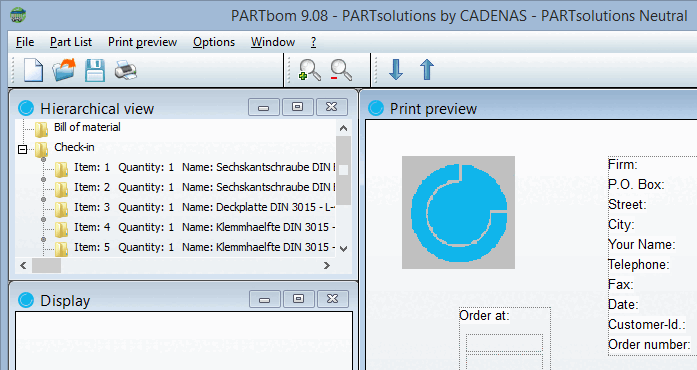The height and width of the screenshot is (370, 697).
Task: Open the Part List menu
Action: [x=71, y=42]
